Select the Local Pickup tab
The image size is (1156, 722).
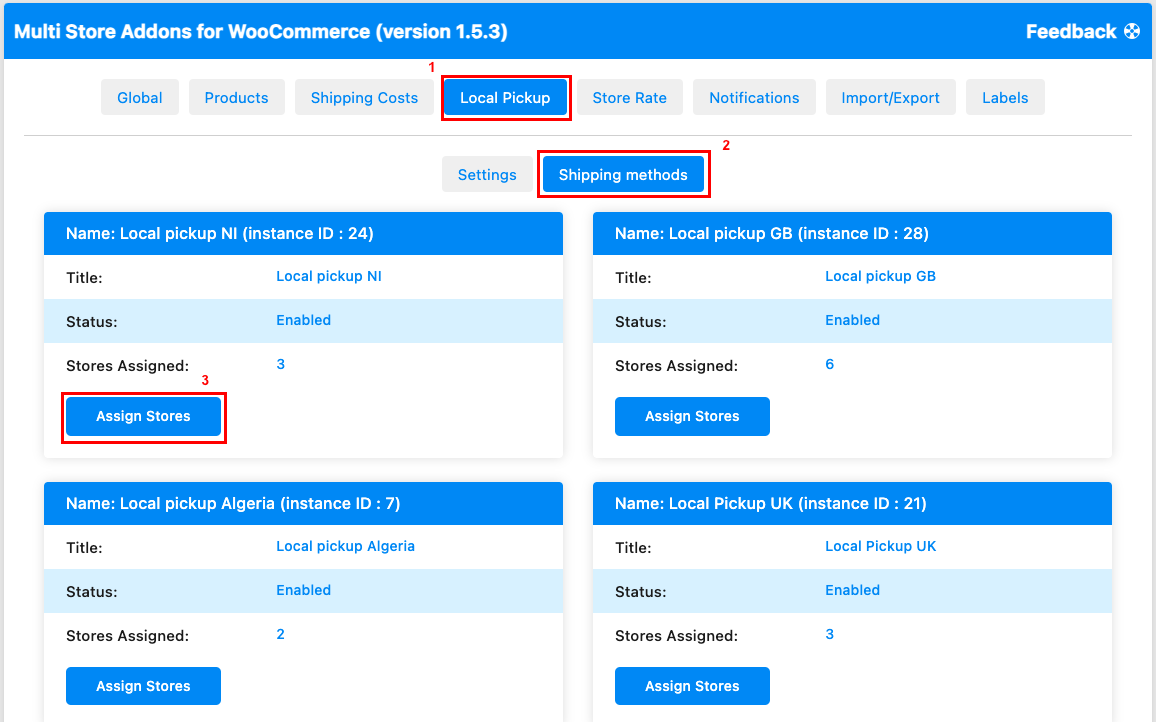point(505,97)
